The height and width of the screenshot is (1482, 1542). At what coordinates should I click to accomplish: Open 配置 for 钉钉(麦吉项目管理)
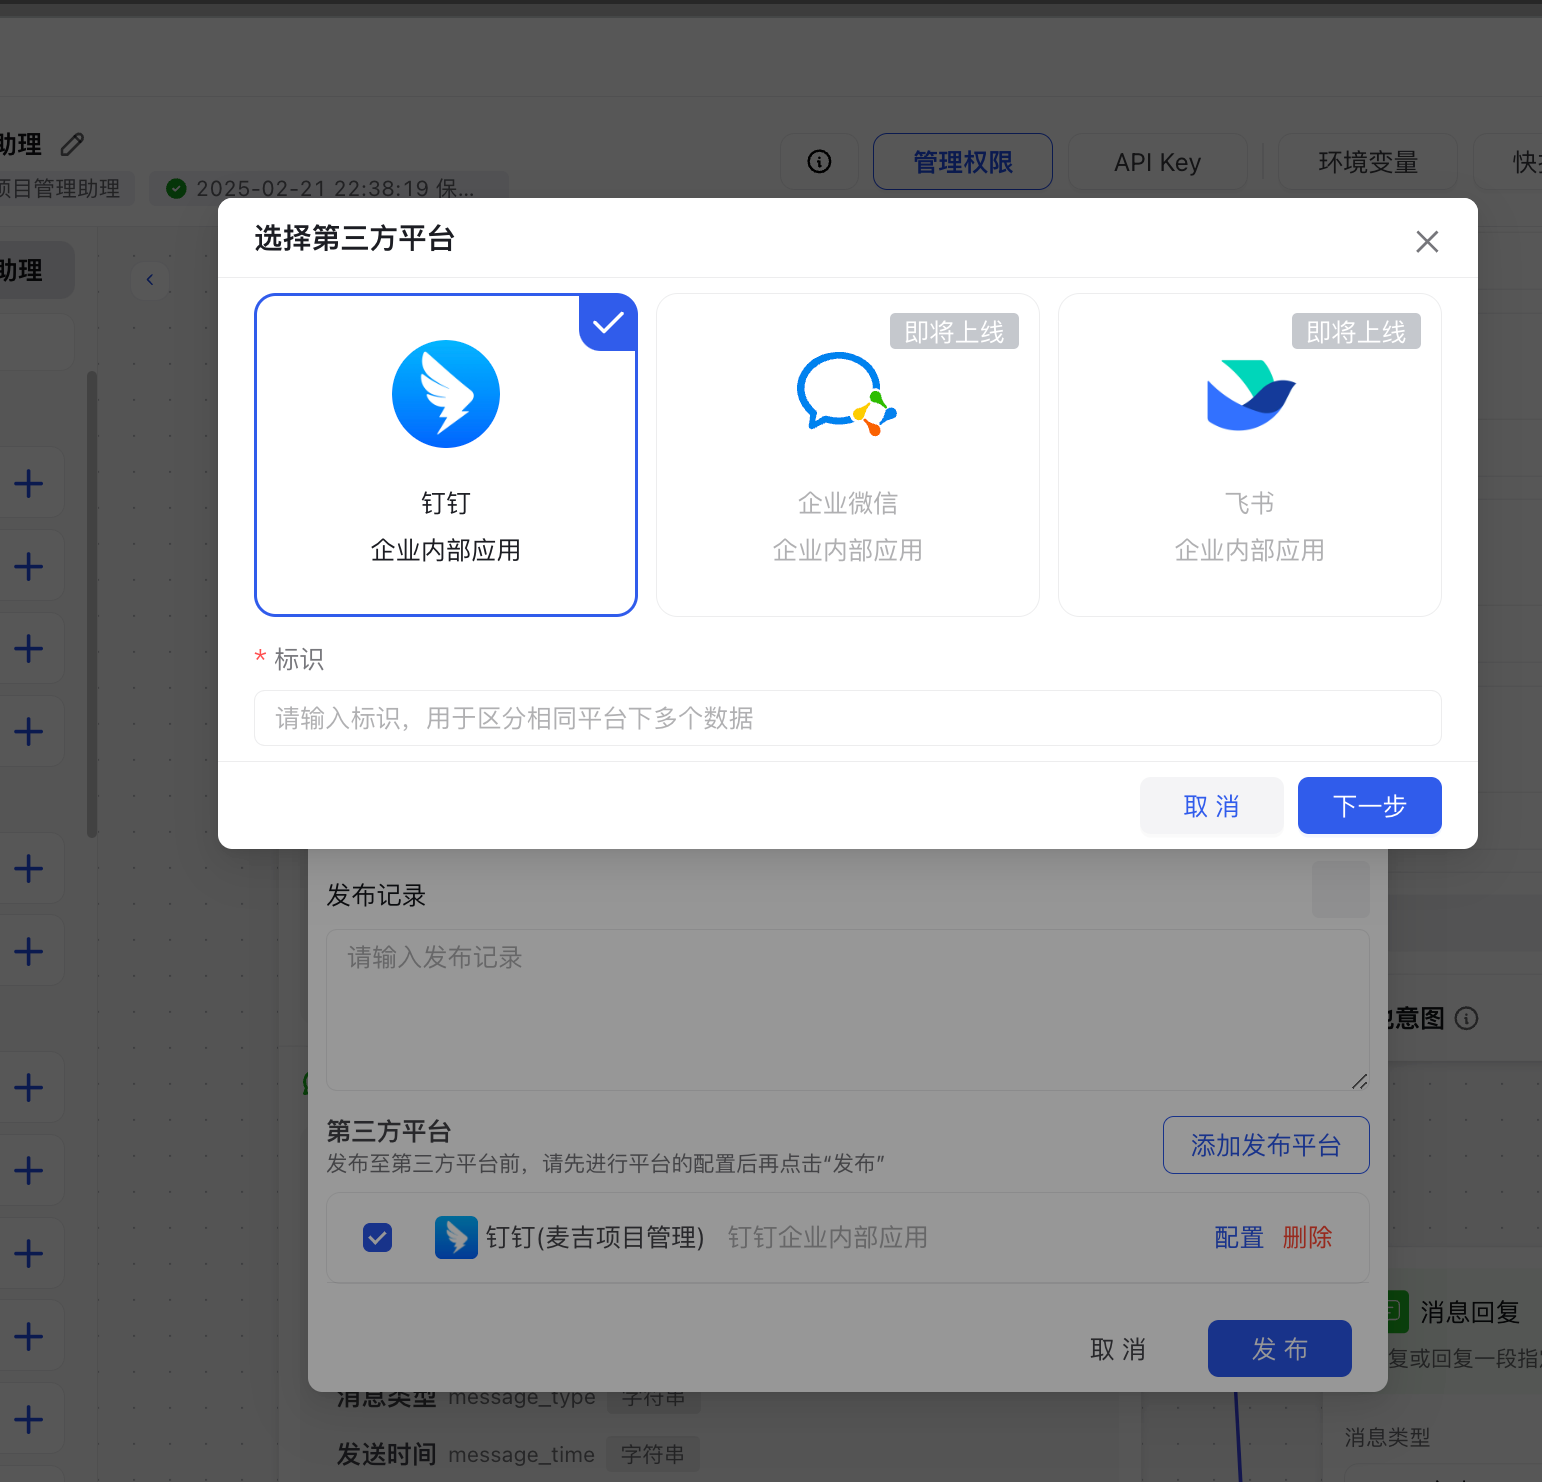coord(1239,1238)
